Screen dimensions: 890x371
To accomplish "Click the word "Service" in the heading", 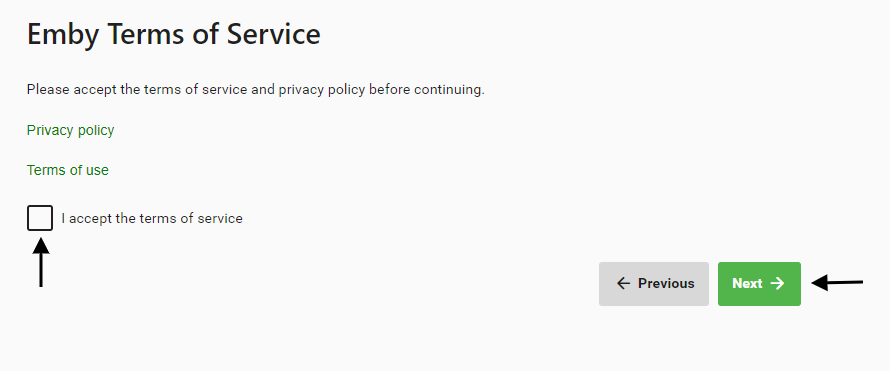I will pos(274,35).
